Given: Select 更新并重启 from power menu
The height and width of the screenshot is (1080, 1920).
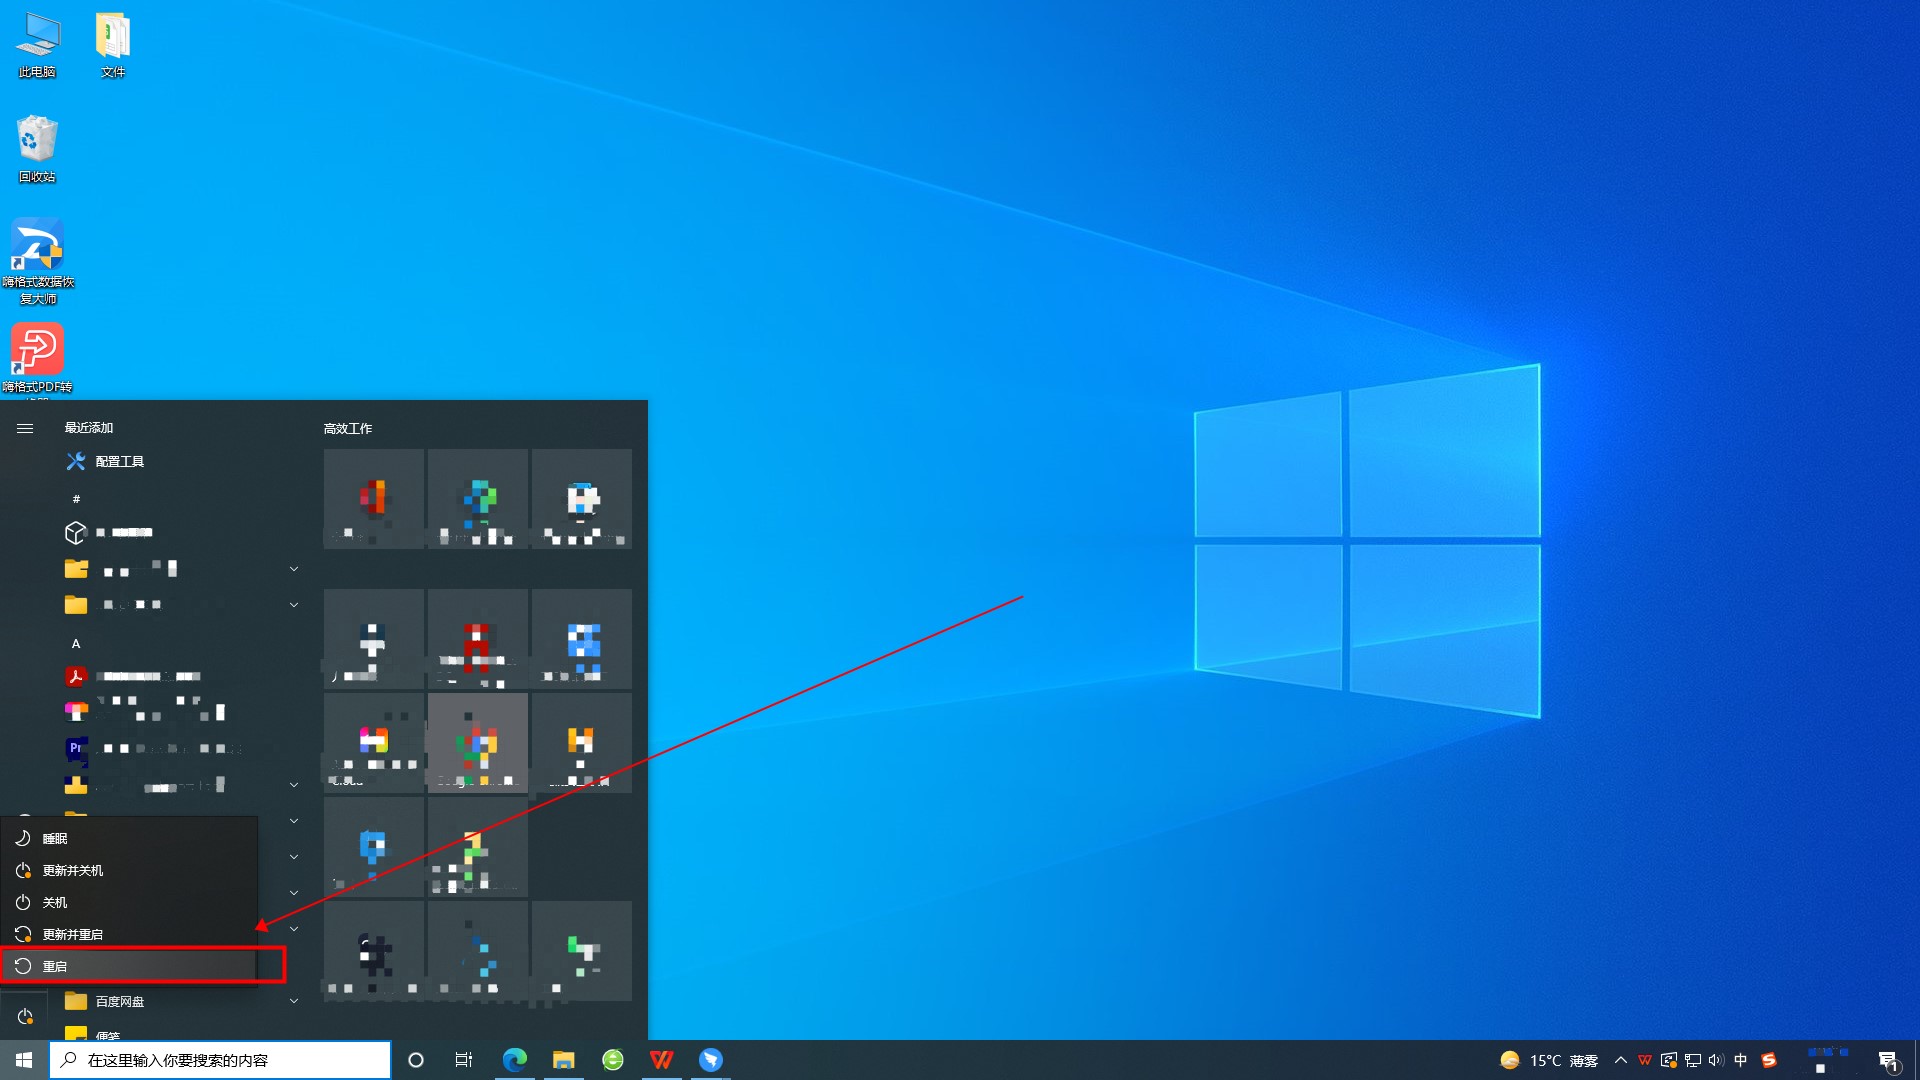Looking at the screenshot, I should 72,934.
